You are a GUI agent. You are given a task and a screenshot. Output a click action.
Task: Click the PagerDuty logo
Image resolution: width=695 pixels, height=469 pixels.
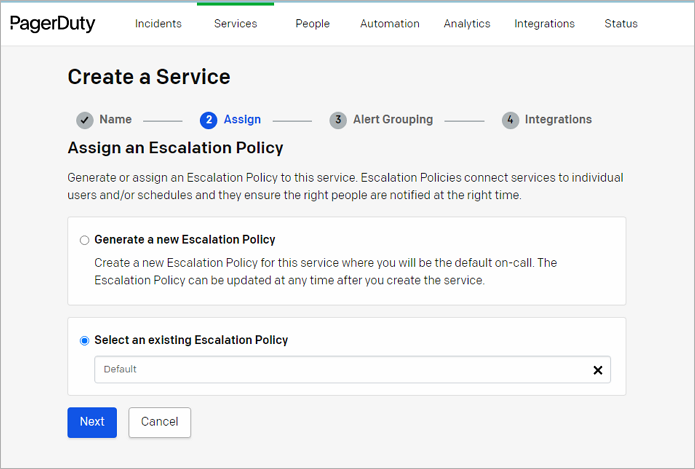tap(53, 23)
